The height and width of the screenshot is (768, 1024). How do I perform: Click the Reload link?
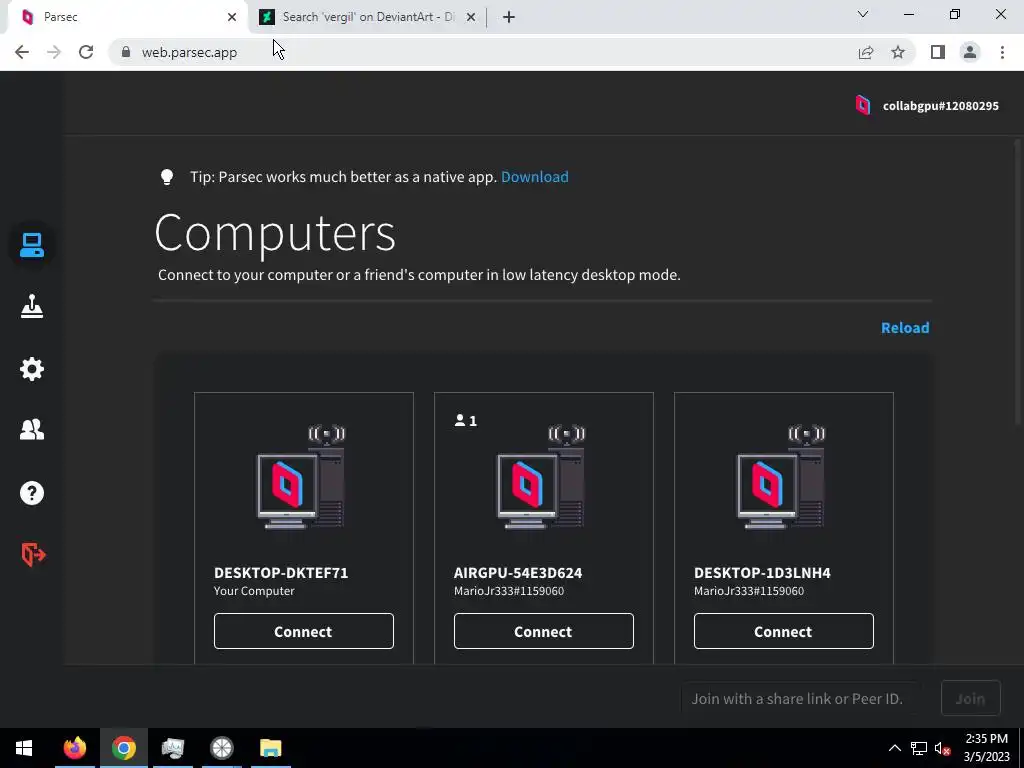(905, 328)
